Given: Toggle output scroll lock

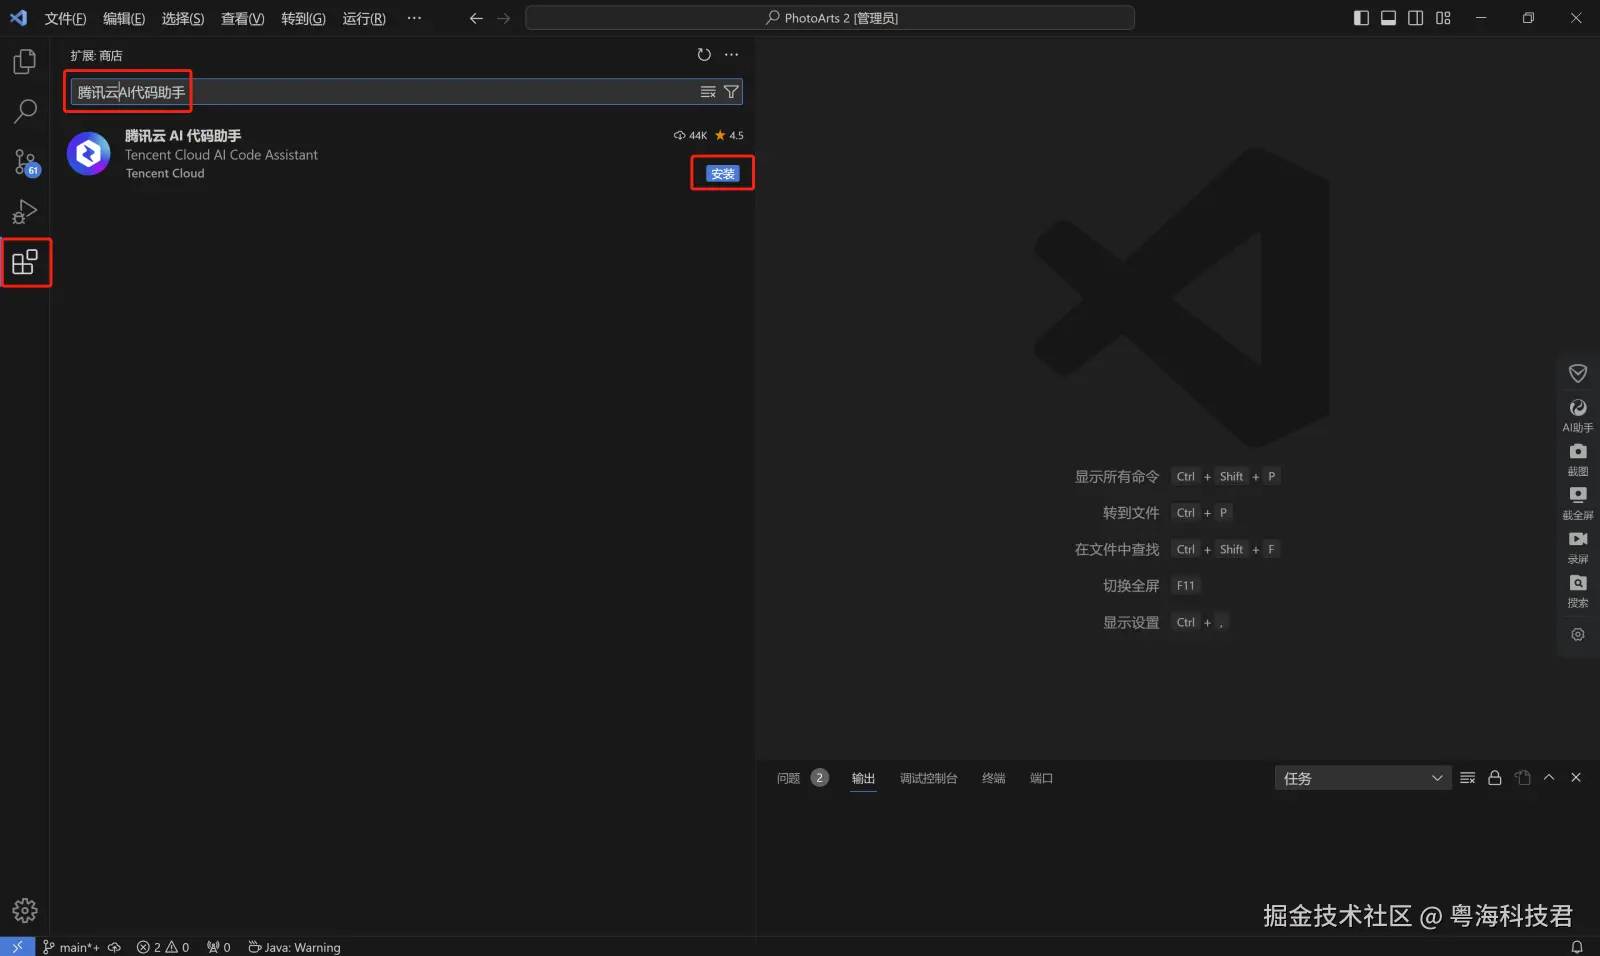Looking at the screenshot, I should pyautogui.click(x=1495, y=778).
